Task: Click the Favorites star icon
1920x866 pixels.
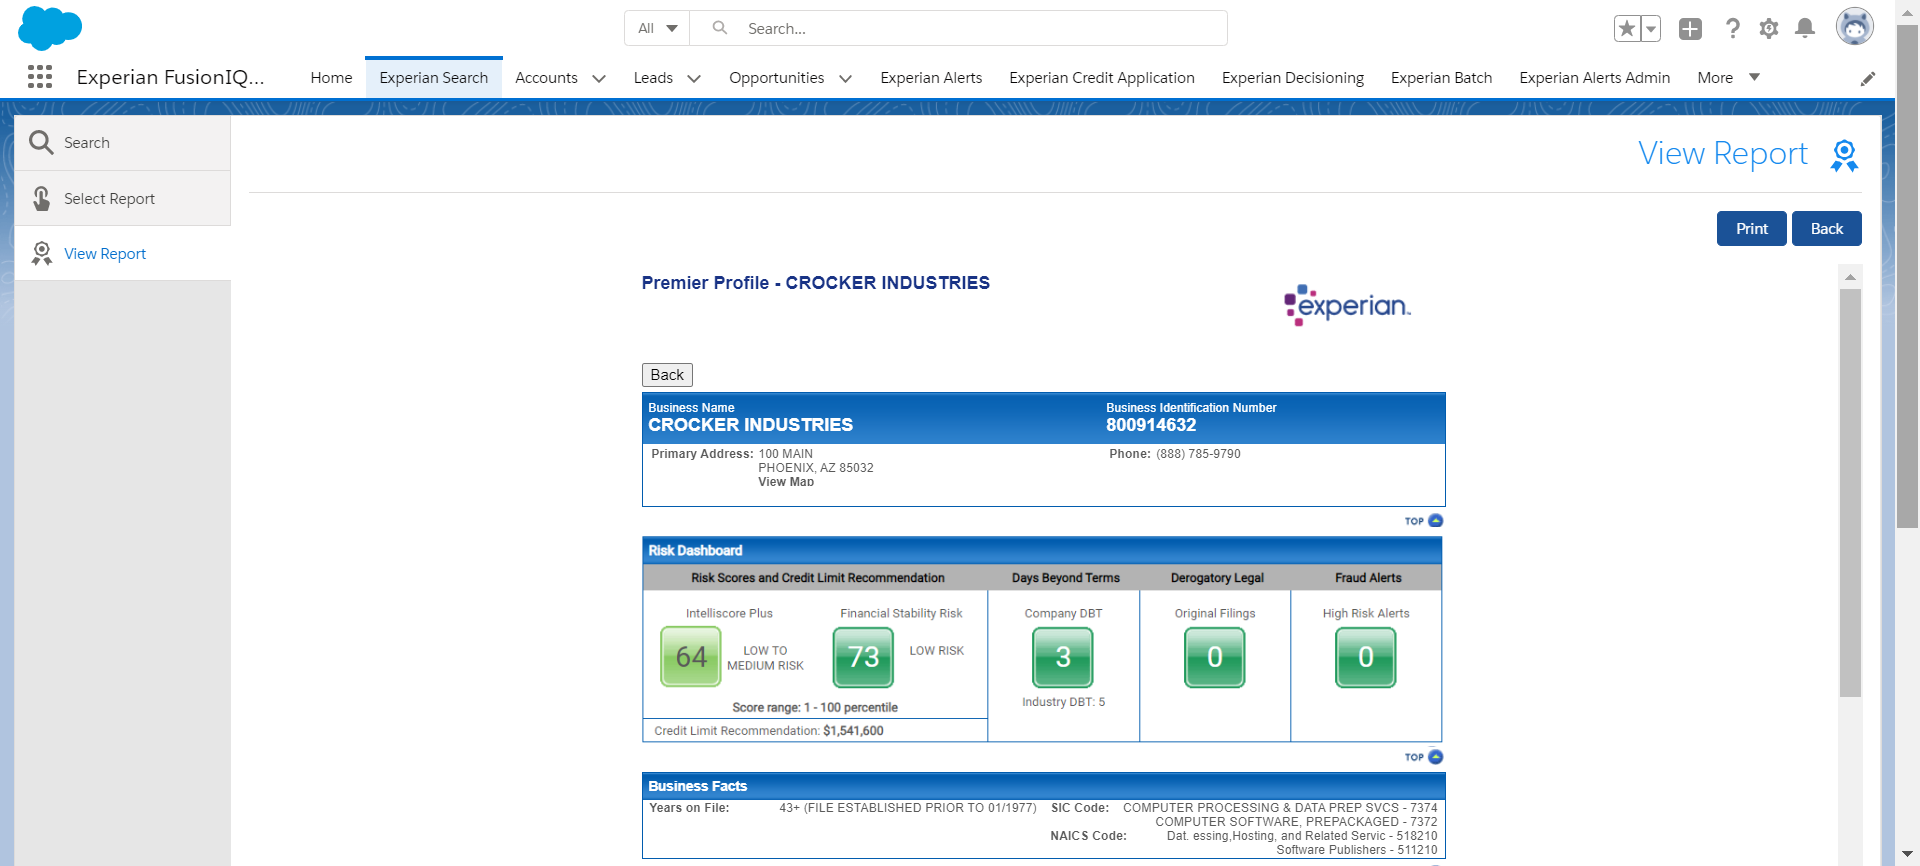Action: click(1627, 29)
